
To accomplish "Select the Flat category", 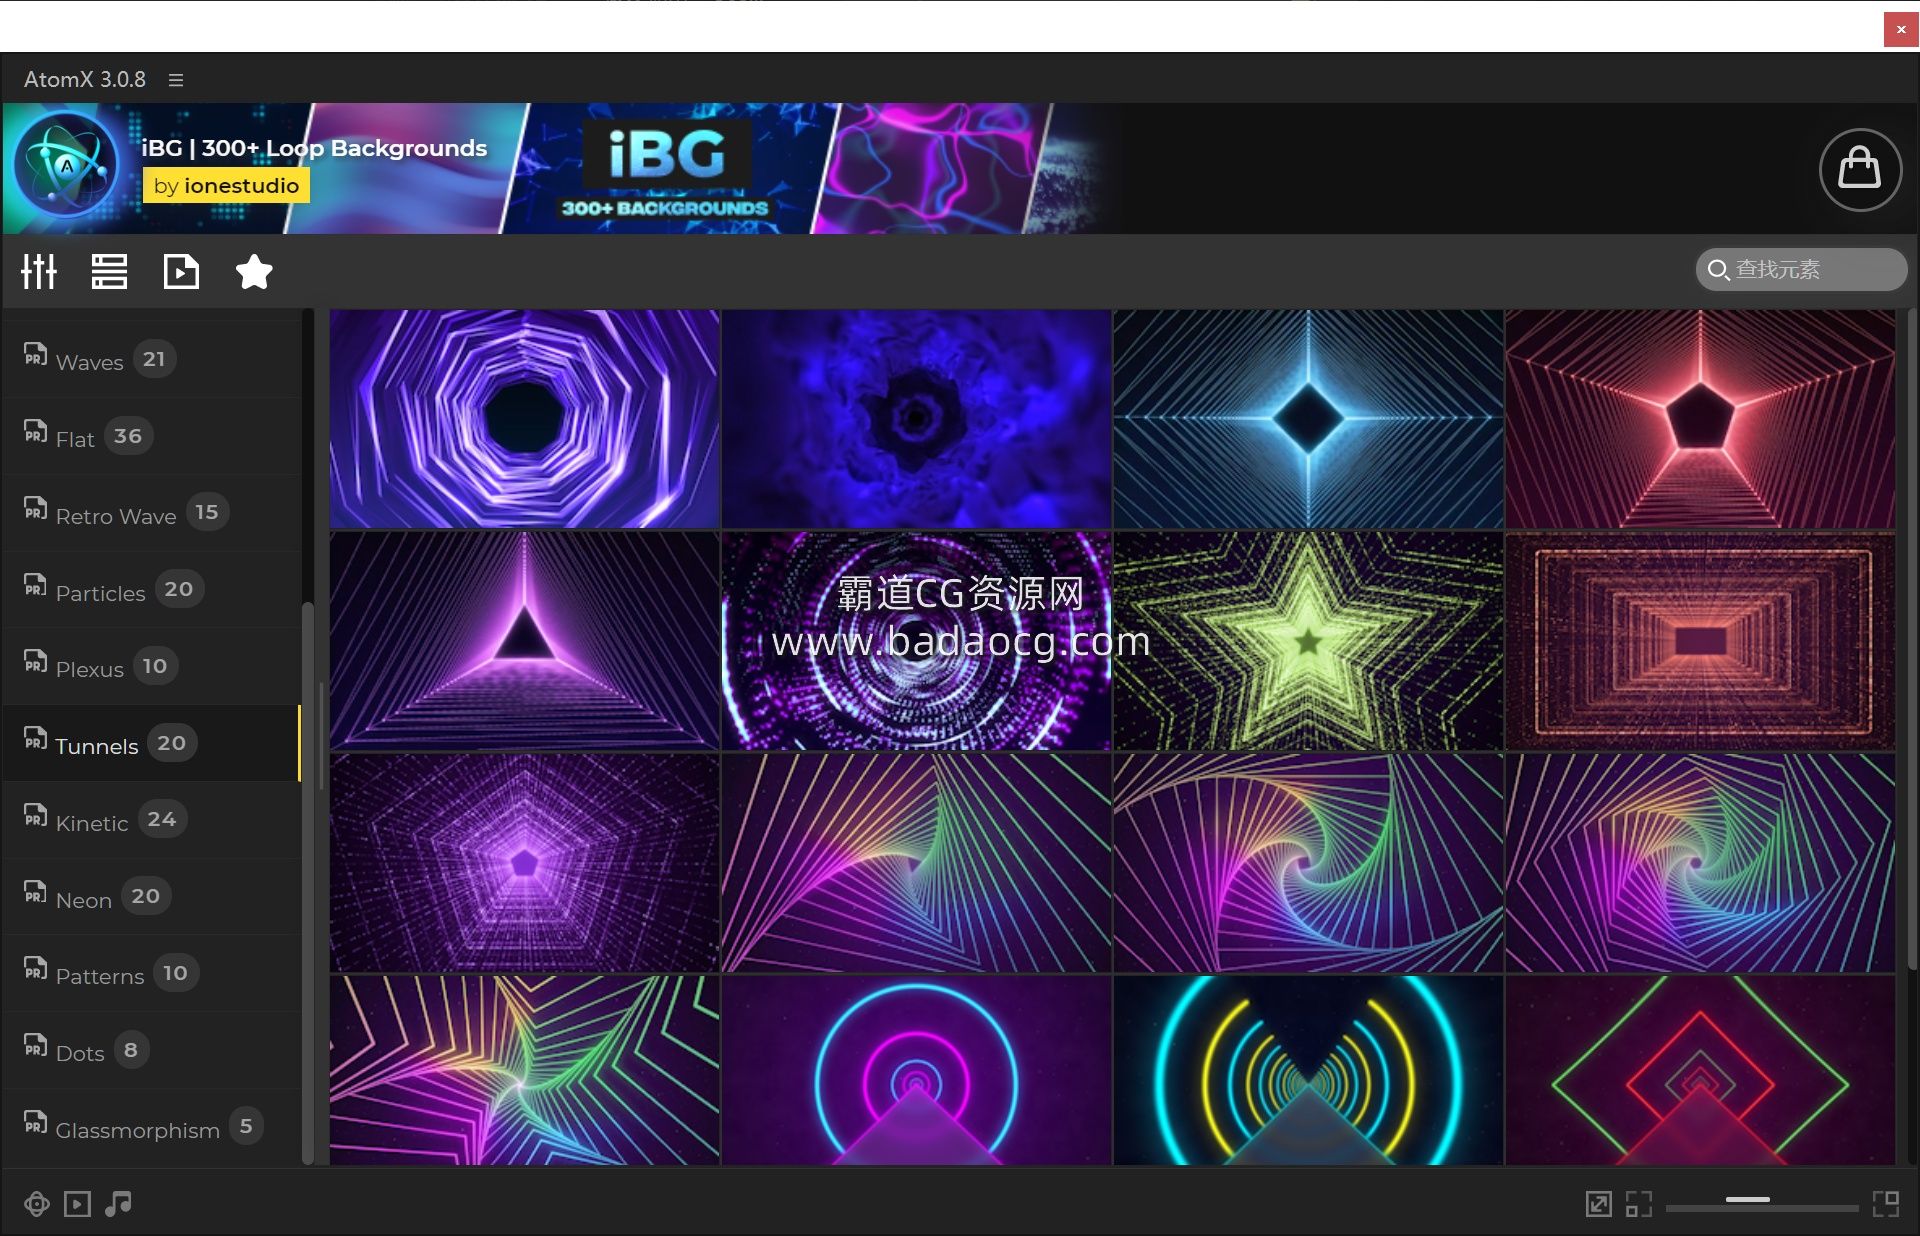I will point(151,436).
